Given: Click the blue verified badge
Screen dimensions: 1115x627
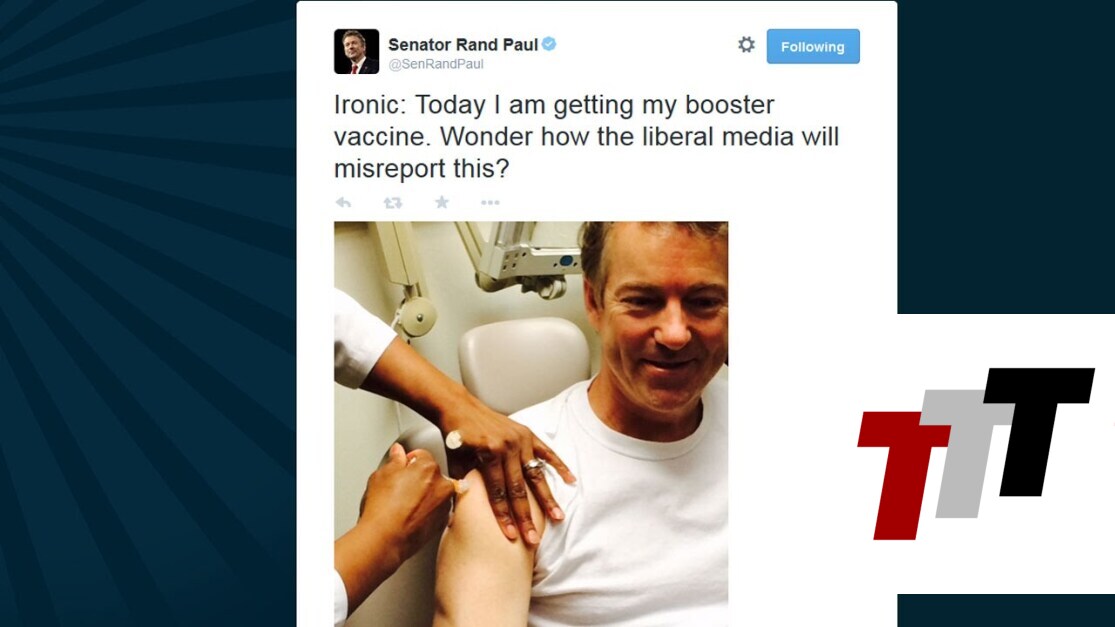Looking at the screenshot, I should pyautogui.click(x=549, y=44).
